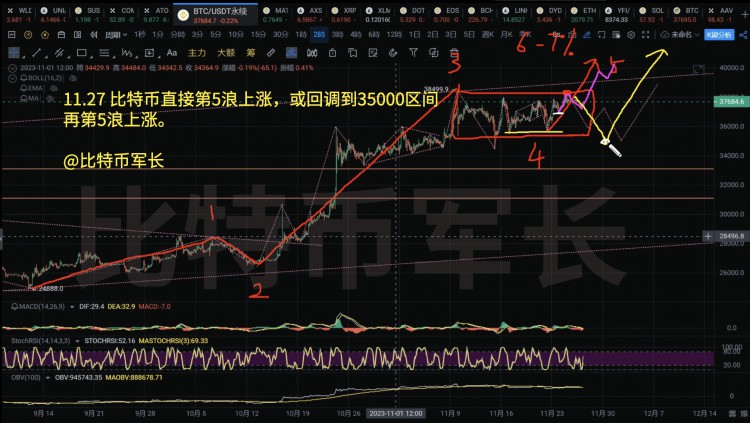Image resolution: width=750 pixels, height=423 pixels.
Task: Click the rewind replay icon
Action: click(x=93, y=34)
